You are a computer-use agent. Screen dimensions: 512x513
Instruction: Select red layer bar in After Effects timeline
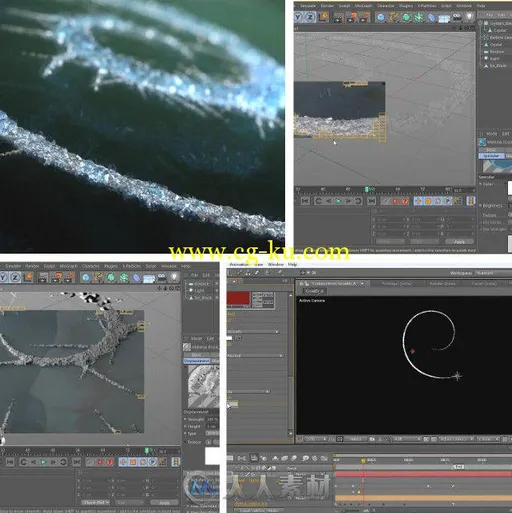click(423, 474)
